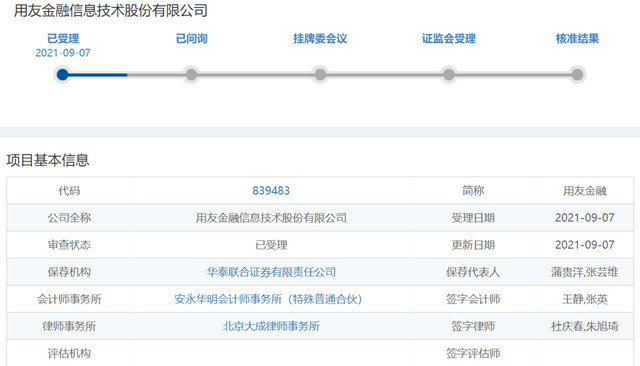Click the 已受理 progress step dot
This screenshot has height=366, width=640.
[62, 75]
